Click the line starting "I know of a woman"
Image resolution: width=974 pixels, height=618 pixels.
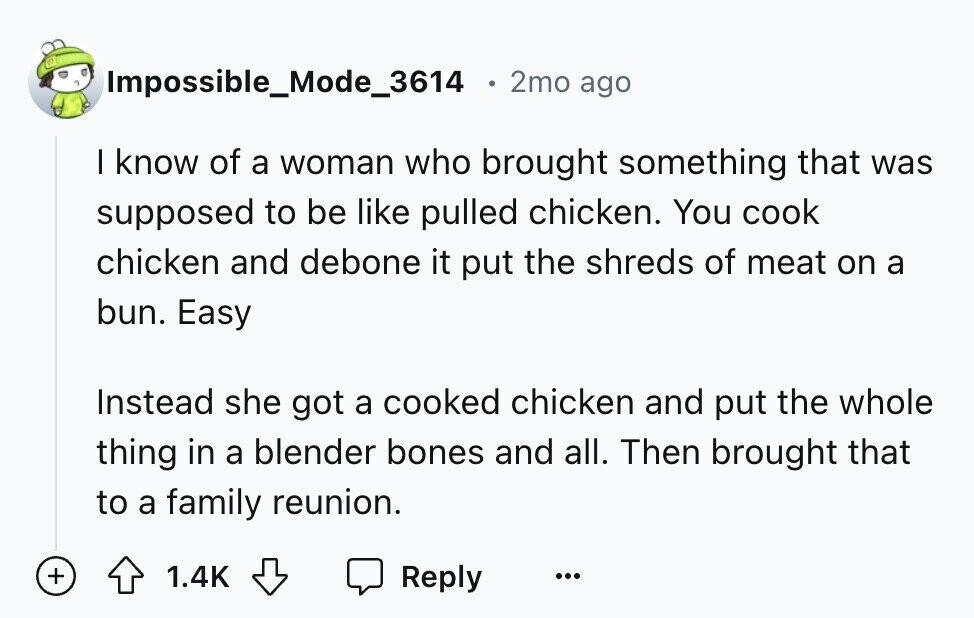coord(514,163)
